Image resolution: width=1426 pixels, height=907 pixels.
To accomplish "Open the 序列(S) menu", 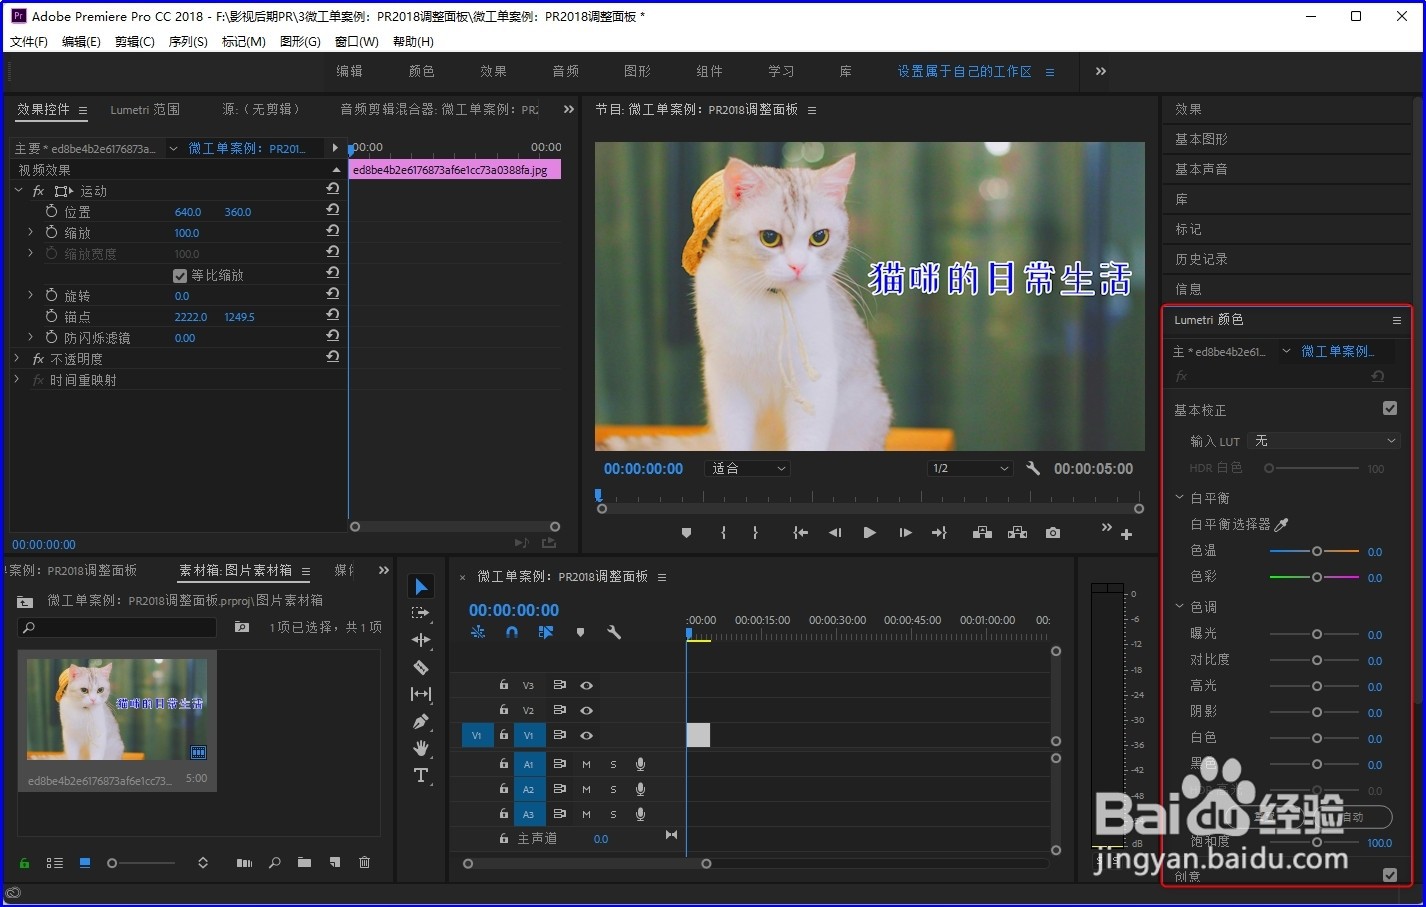I will tap(188, 41).
